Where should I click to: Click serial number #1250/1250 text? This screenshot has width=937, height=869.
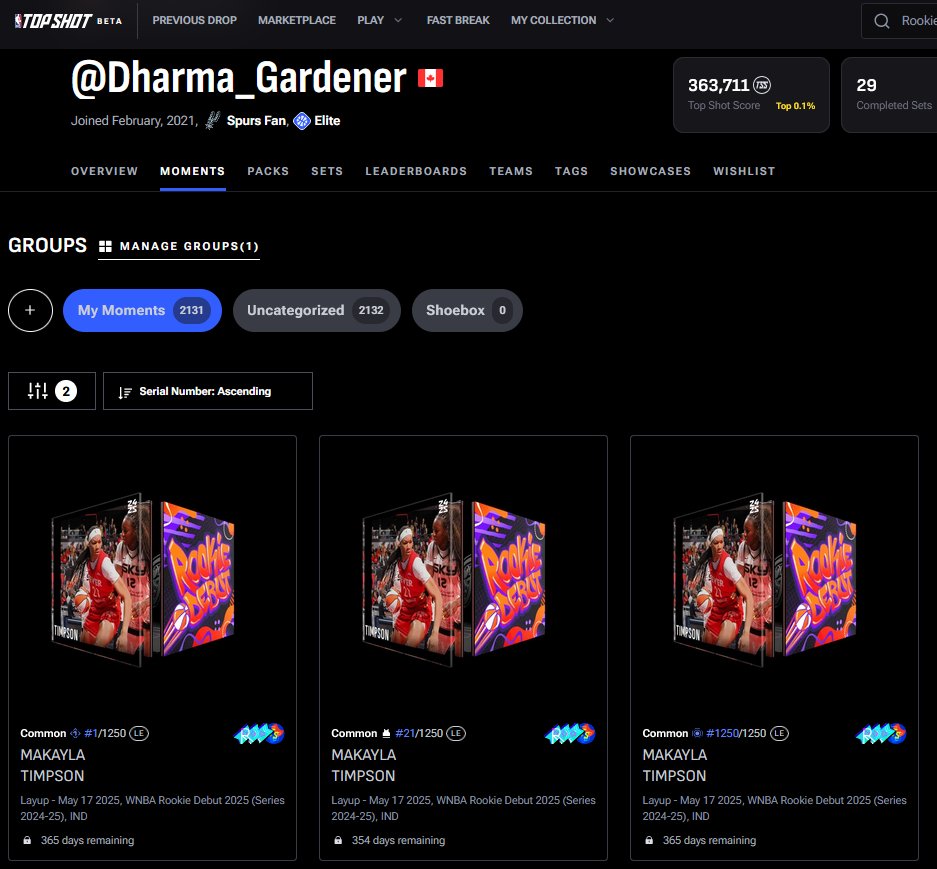click(736, 733)
